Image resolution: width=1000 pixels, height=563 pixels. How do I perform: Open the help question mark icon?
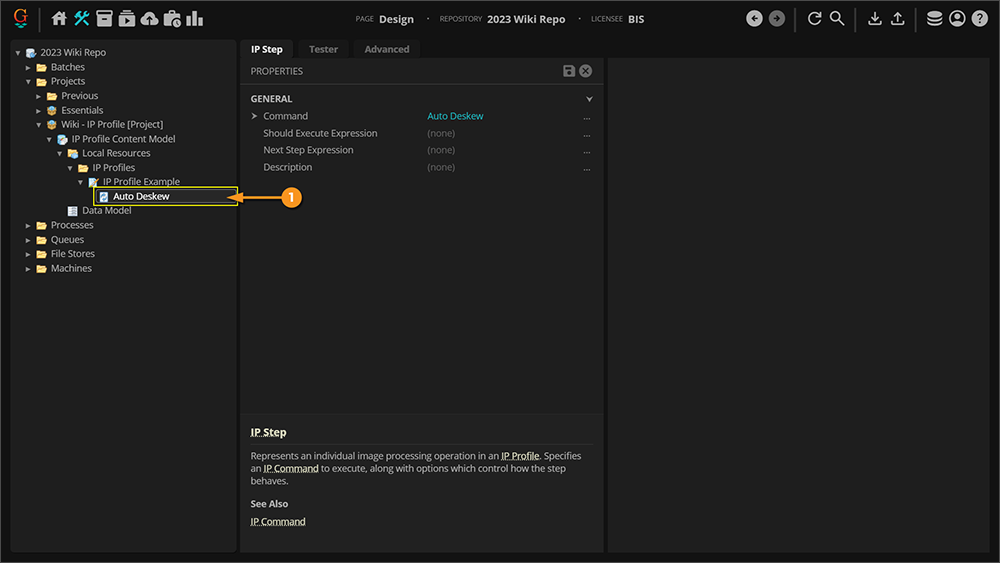coord(980,19)
